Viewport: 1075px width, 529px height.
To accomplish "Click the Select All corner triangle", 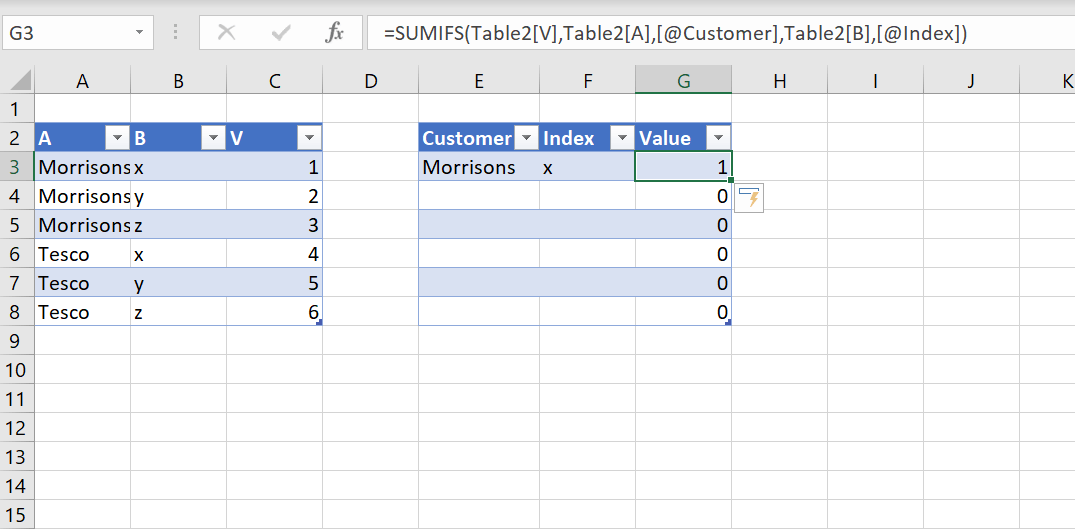I will [x=19, y=82].
